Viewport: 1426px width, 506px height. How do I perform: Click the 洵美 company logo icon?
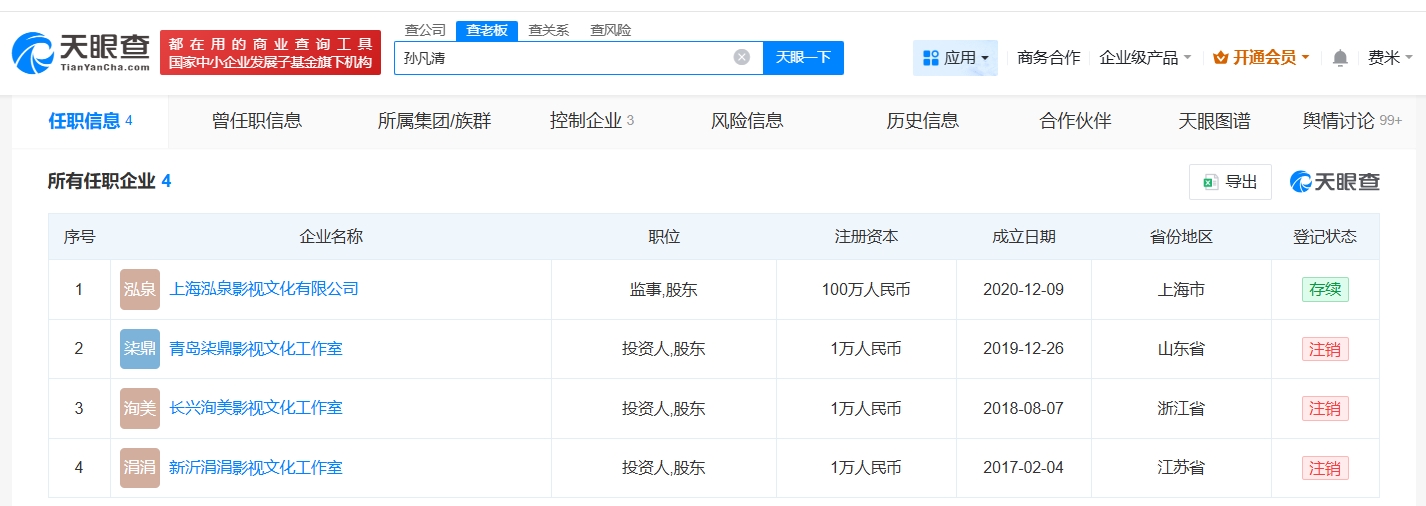click(139, 408)
